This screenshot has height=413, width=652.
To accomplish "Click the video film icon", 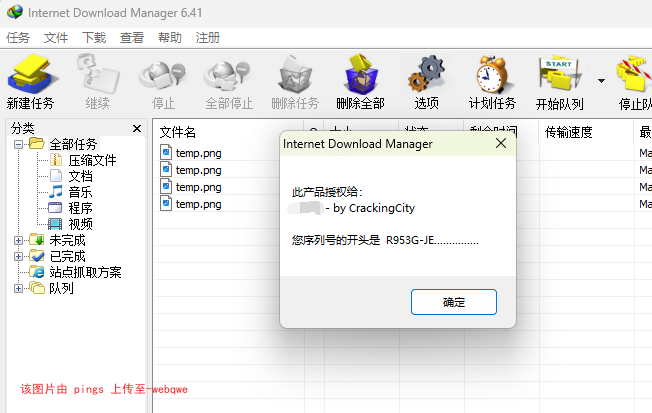I will 55,224.
